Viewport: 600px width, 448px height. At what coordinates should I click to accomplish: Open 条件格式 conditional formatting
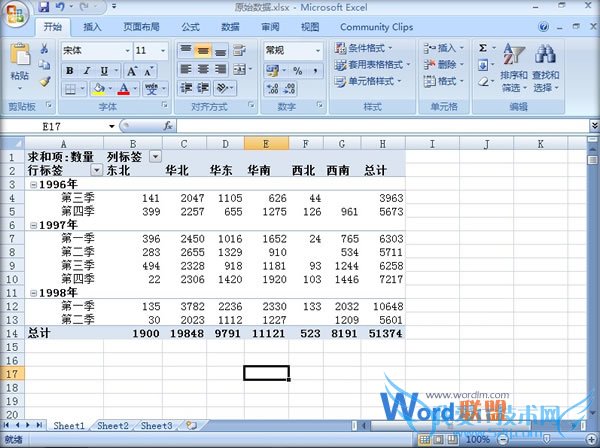(x=364, y=48)
